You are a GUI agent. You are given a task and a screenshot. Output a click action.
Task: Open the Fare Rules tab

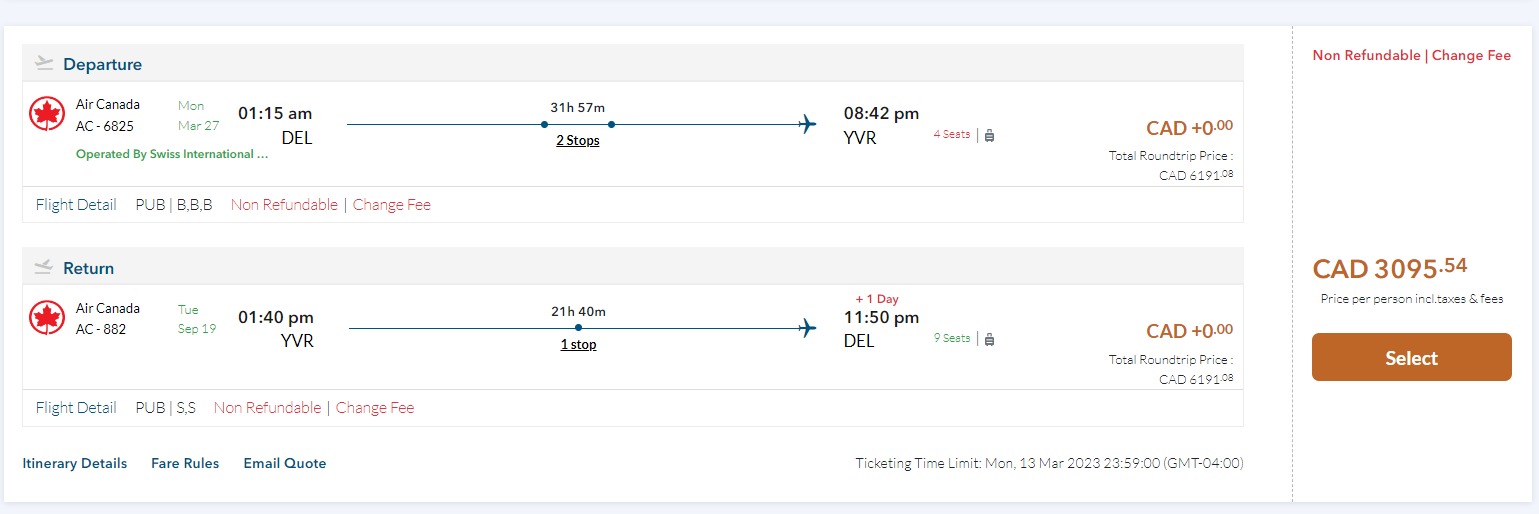(x=185, y=463)
